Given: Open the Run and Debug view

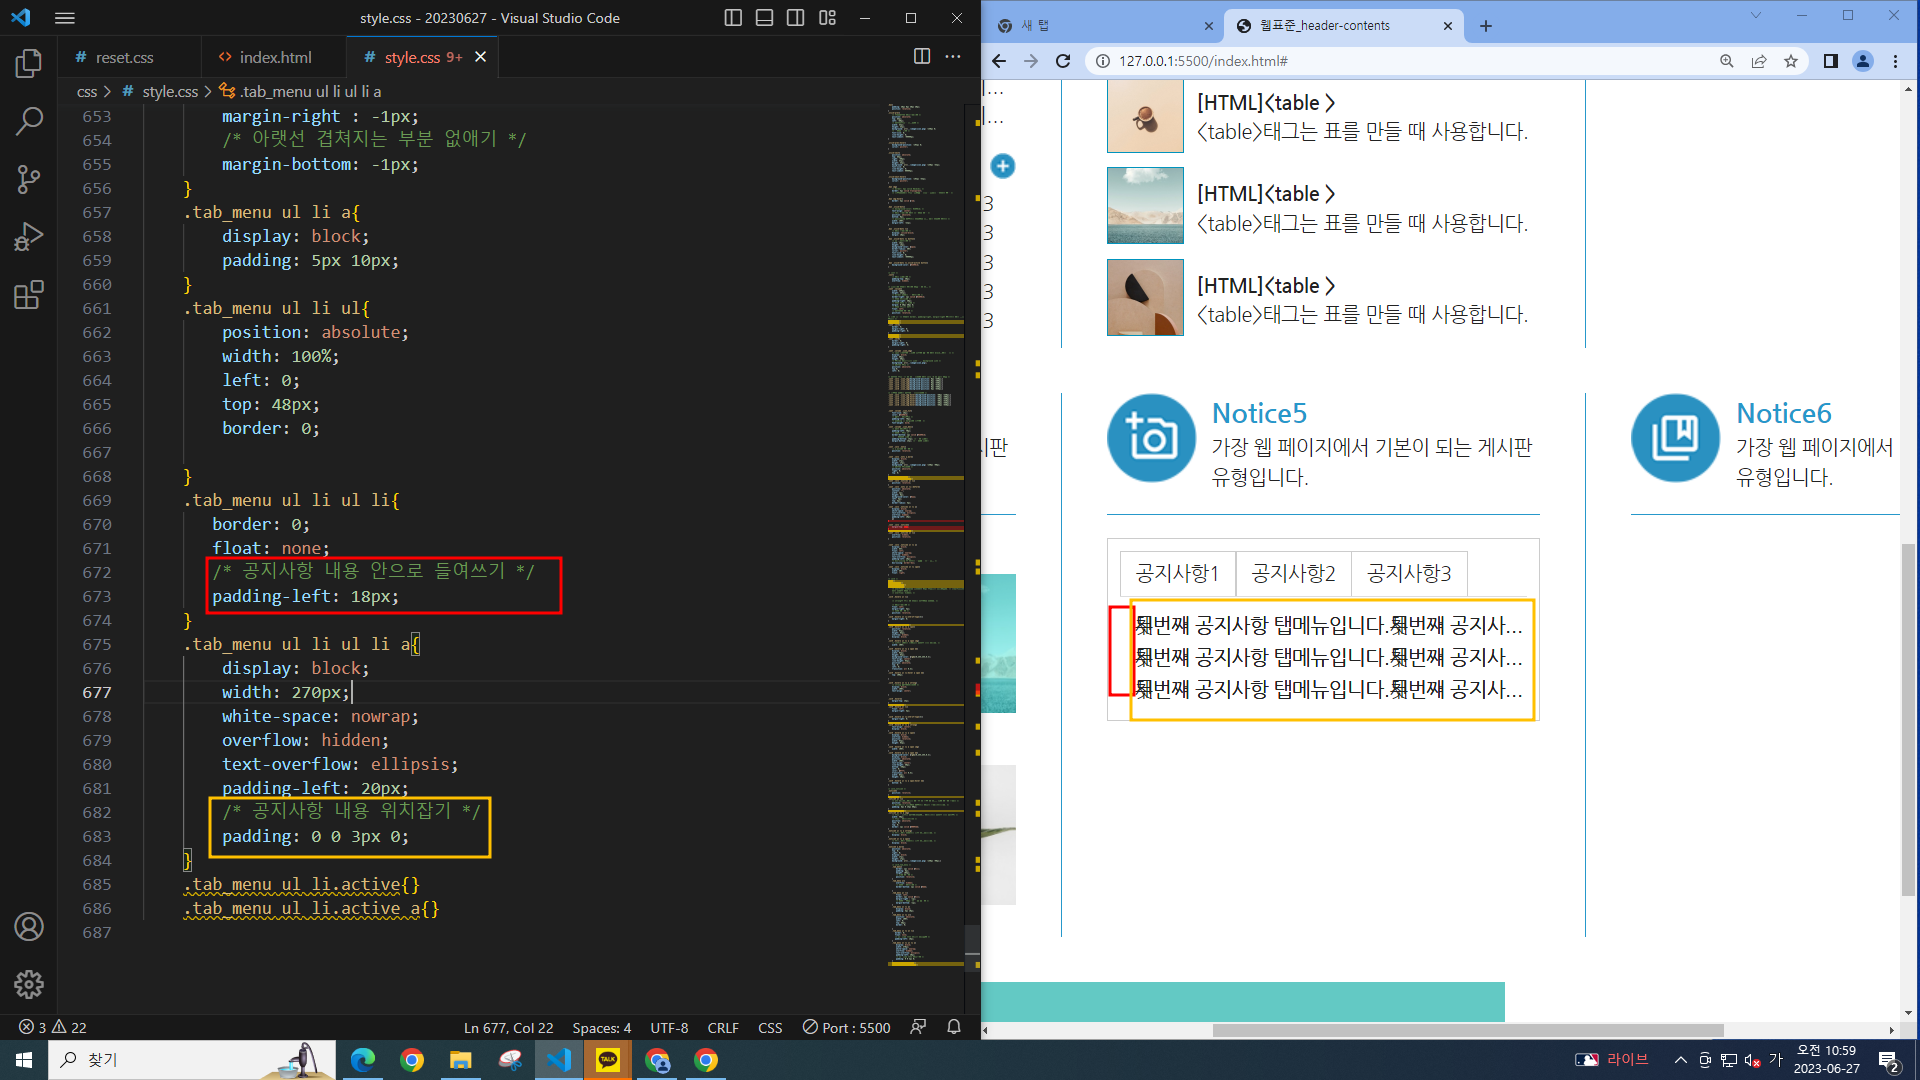Looking at the screenshot, I should tap(29, 237).
